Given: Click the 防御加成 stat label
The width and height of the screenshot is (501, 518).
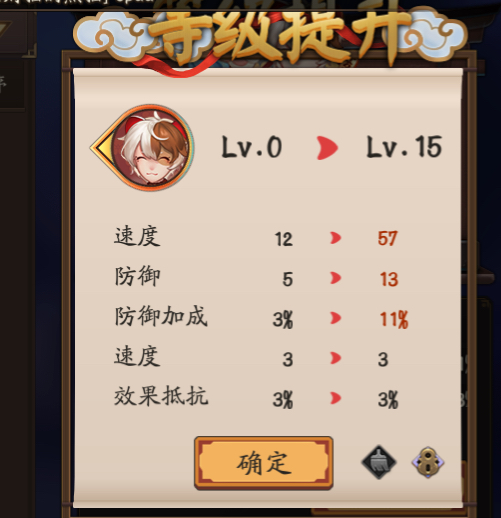Looking at the screenshot, I should (161, 316).
